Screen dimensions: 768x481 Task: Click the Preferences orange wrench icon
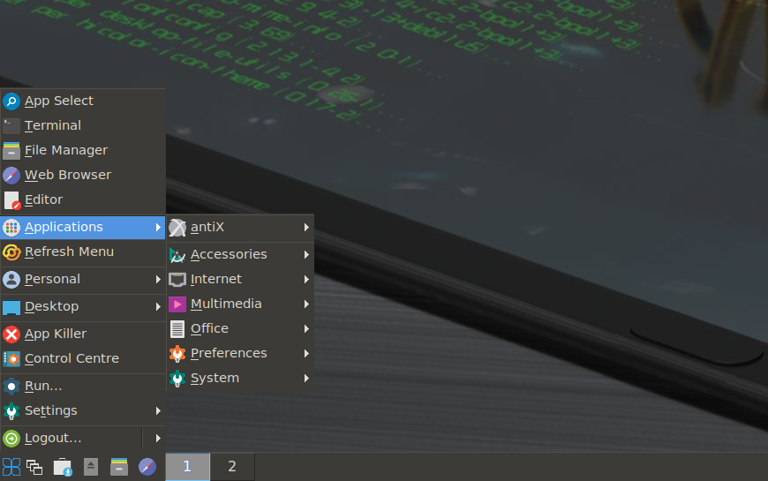pyautogui.click(x=177, y=354)
